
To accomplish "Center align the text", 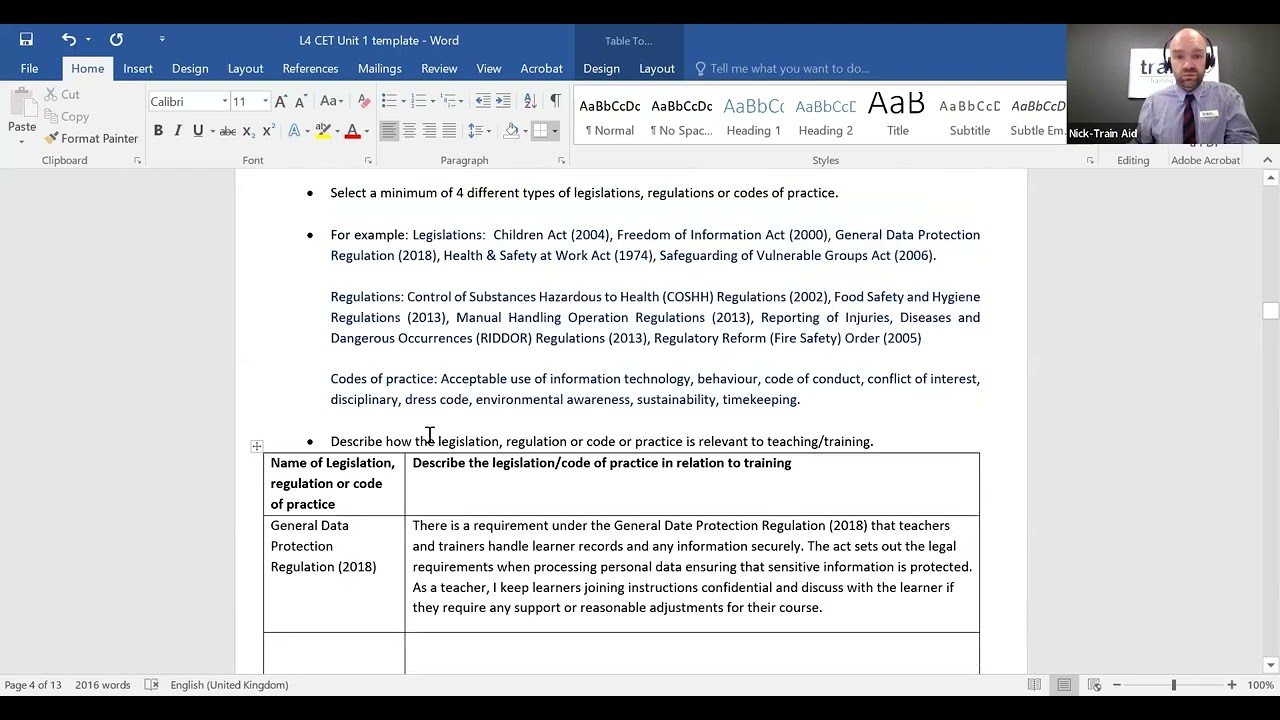I will 409,131.
